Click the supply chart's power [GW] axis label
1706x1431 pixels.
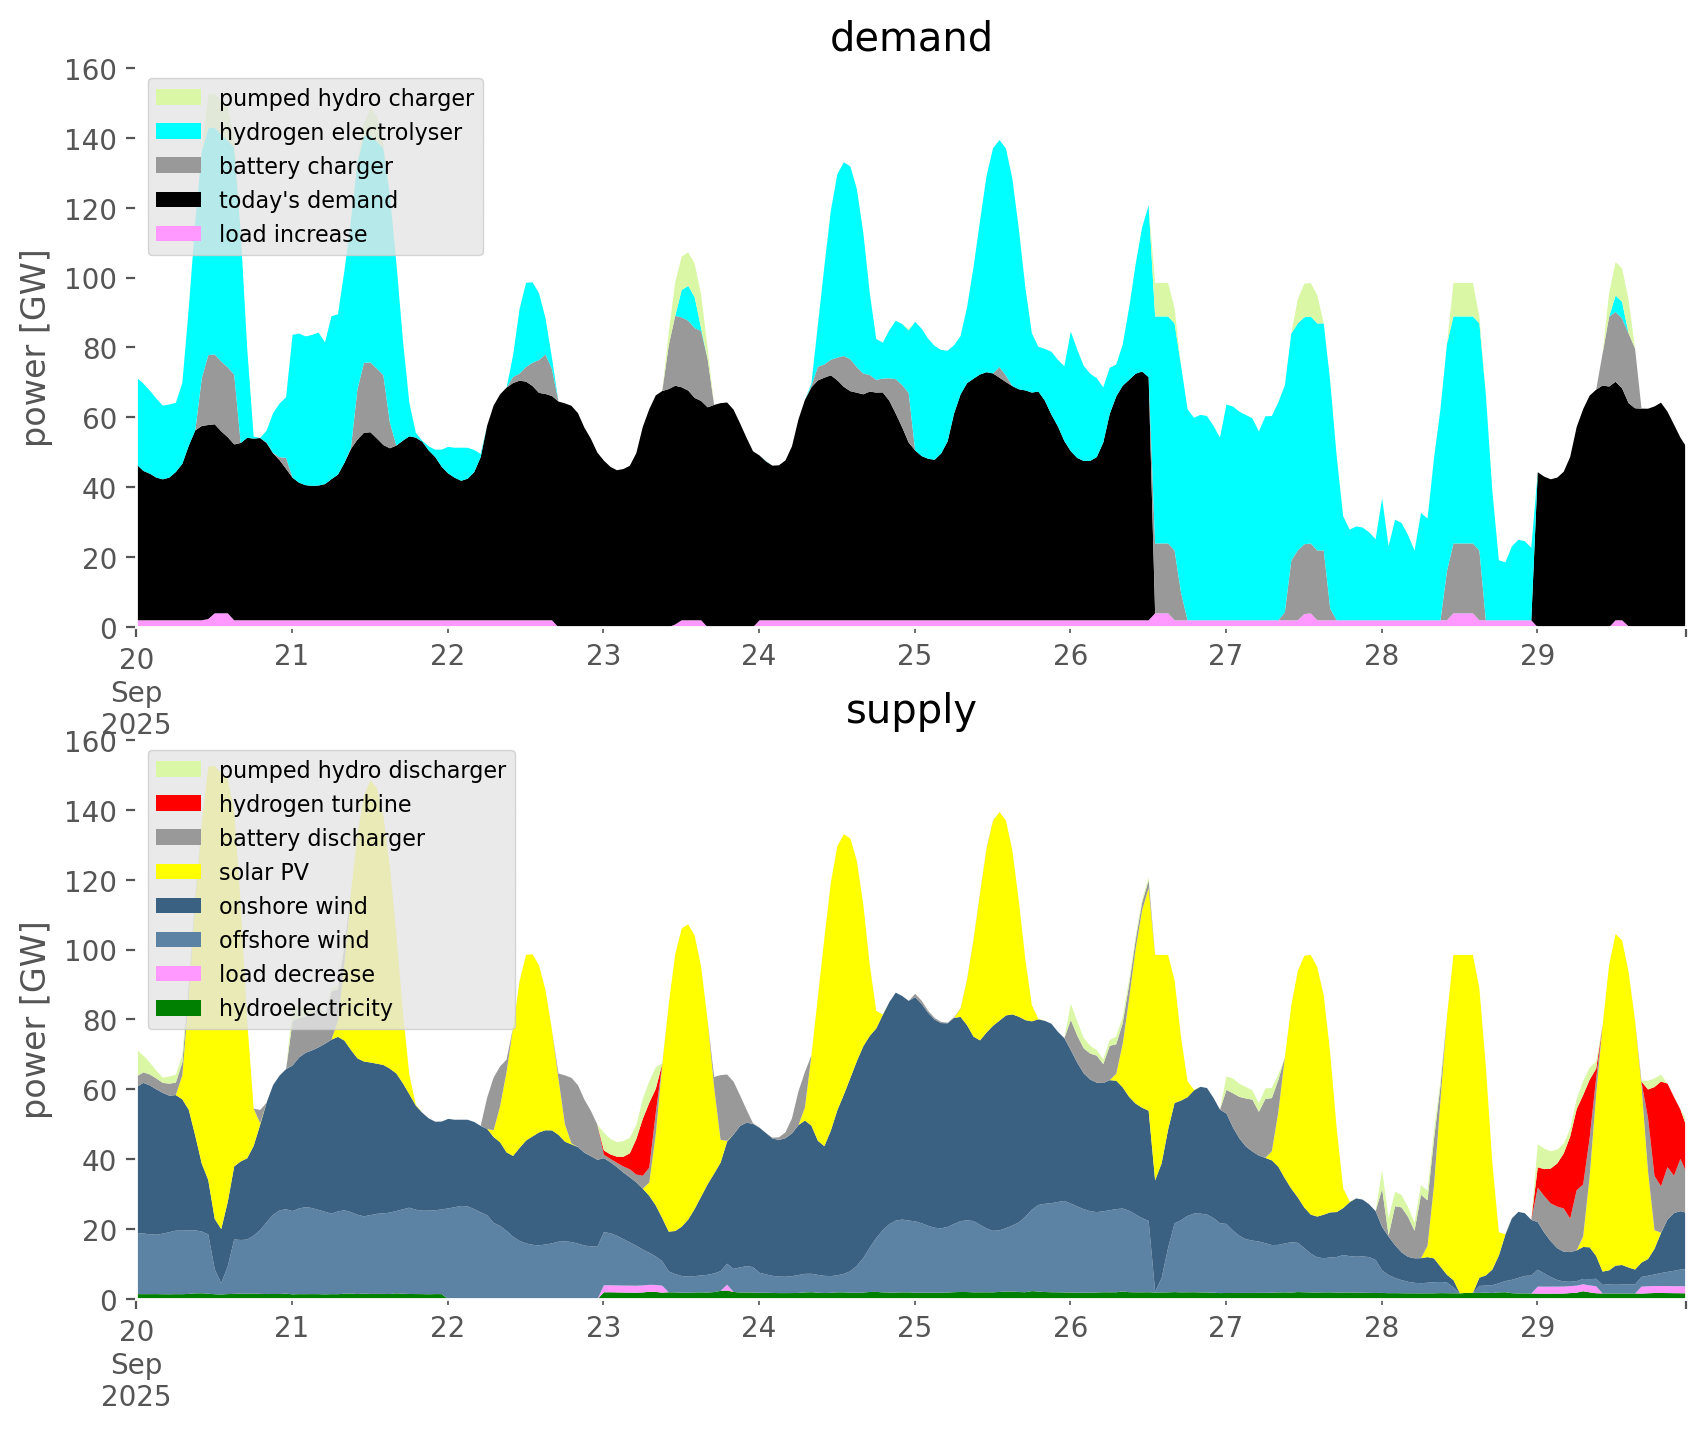(35, 1020)
